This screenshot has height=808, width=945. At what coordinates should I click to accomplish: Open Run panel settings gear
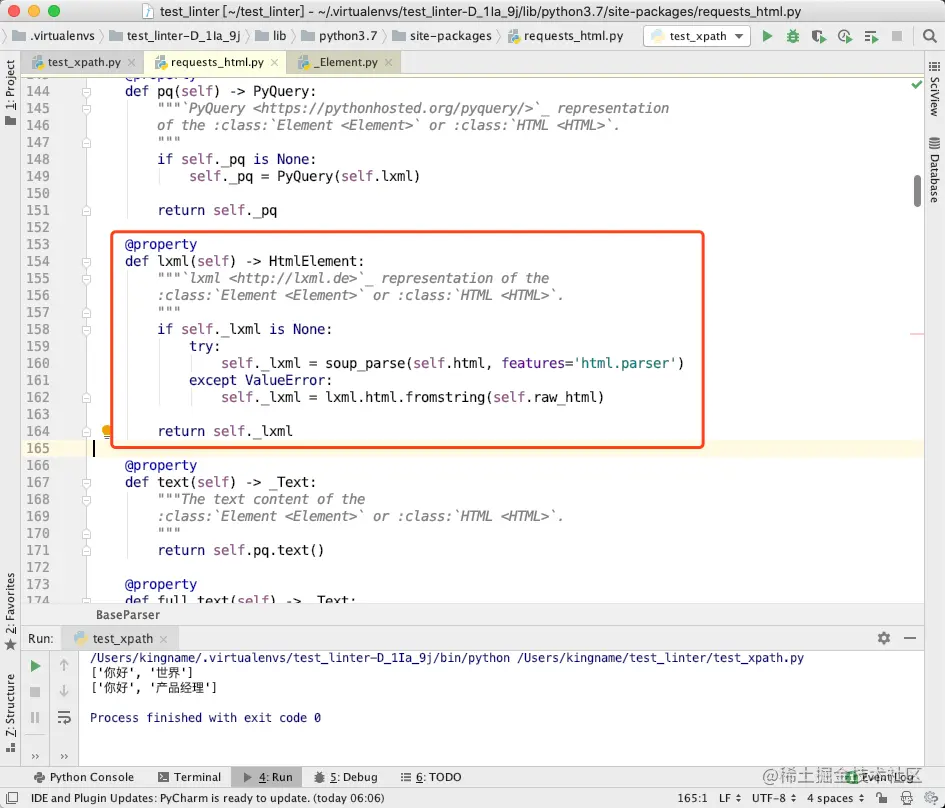[884, 638]
